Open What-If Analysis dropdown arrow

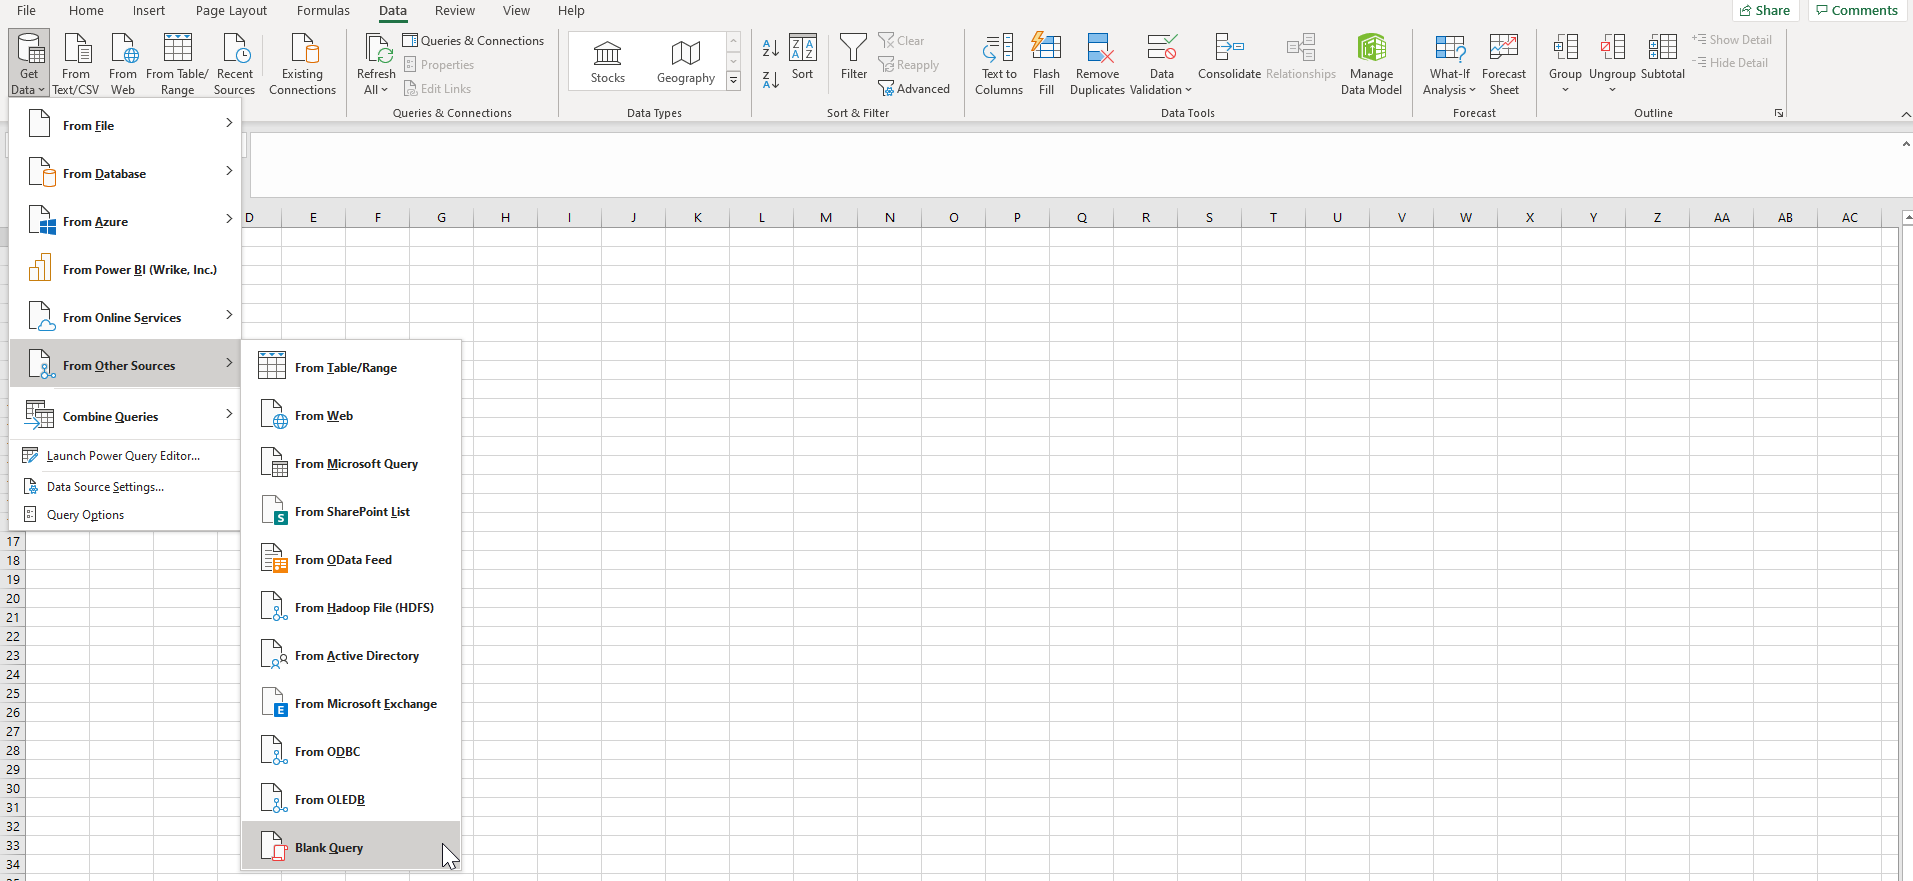(x=1472, y=90)
